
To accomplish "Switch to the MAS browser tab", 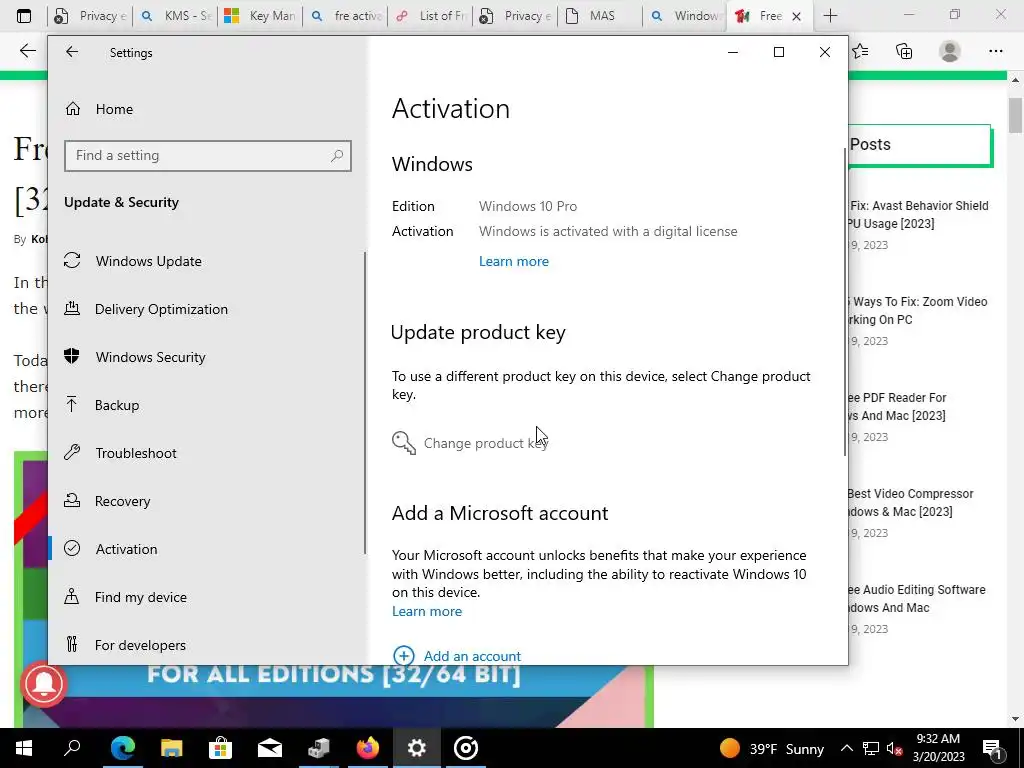I will pyautogui.click(x=600, y=16).
